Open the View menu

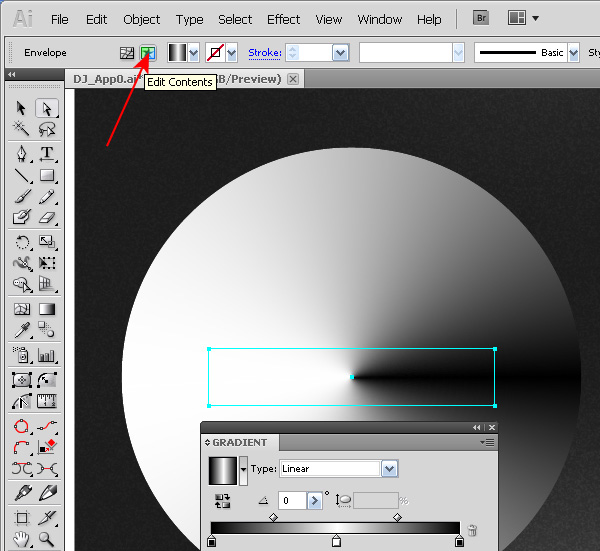(x=329, y=19)
